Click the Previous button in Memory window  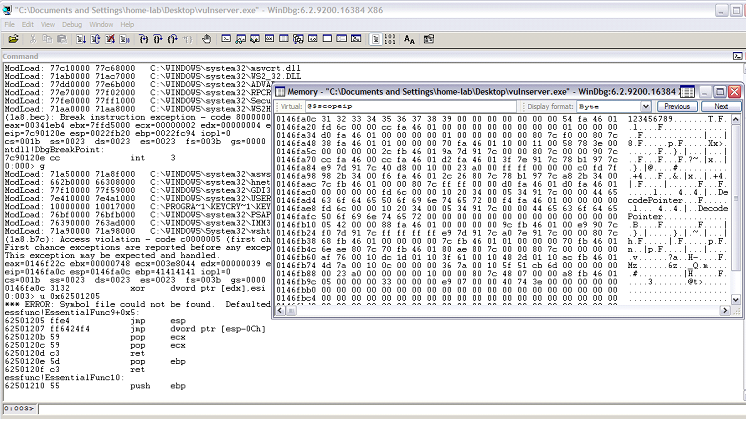[677, 106]
